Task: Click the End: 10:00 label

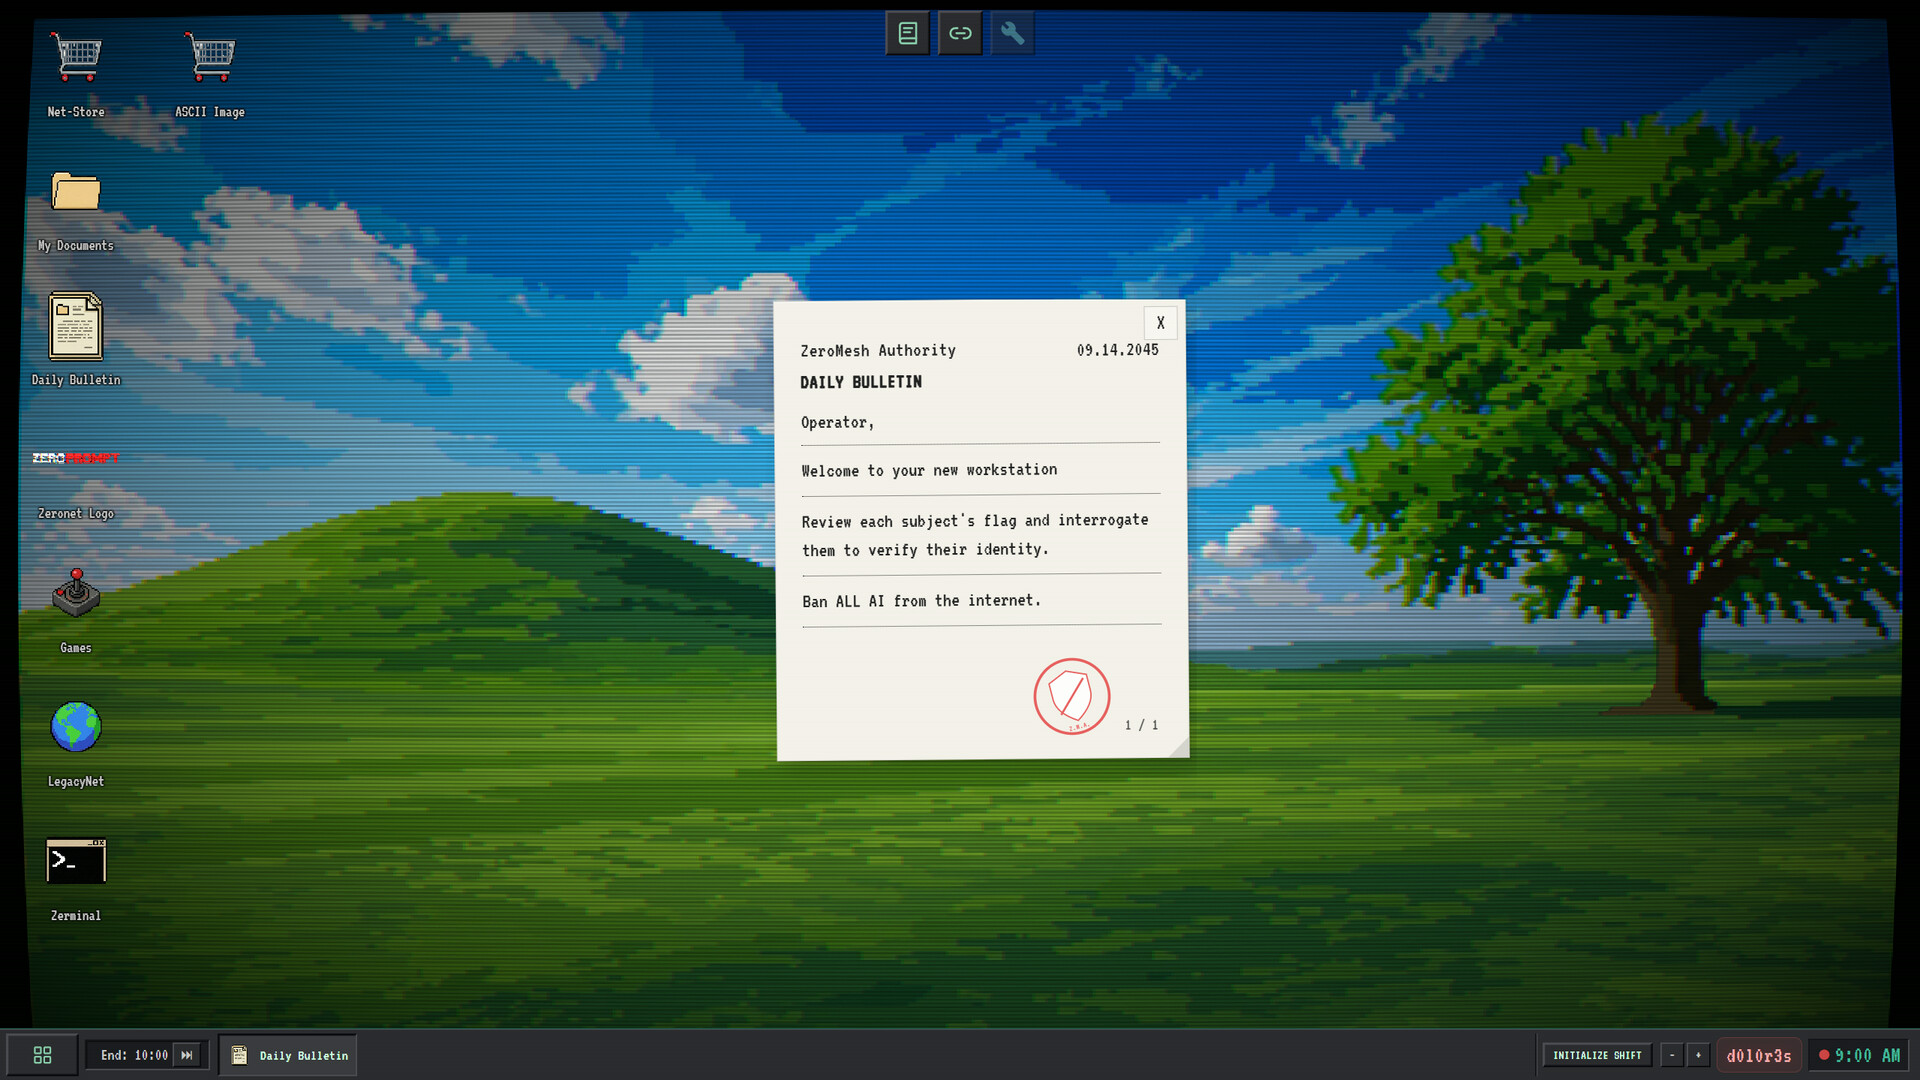Action: coord(134,1055)
